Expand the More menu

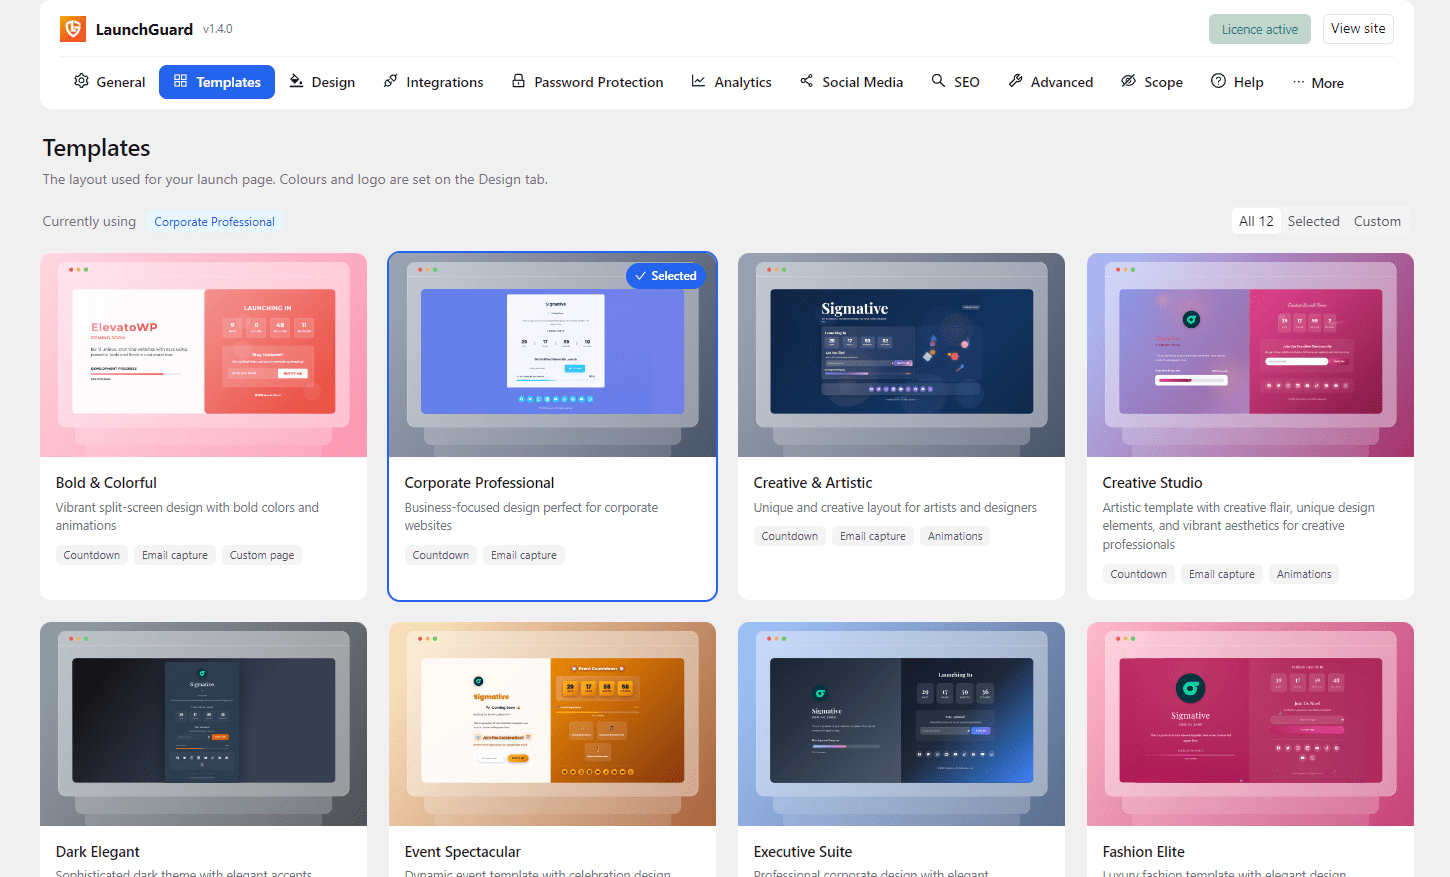coord(1318,82)
